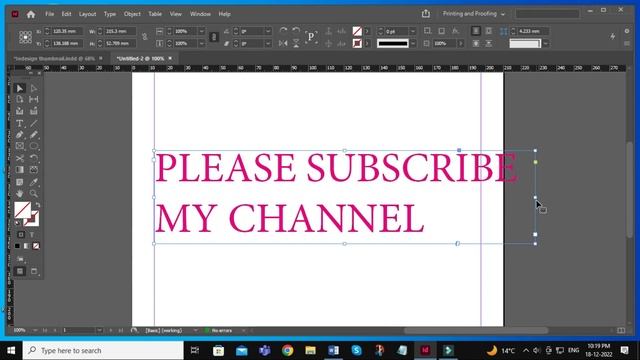Choose the Rectangle Frame tool
This screenshot has width=640, height=360.
pos(20,146)
